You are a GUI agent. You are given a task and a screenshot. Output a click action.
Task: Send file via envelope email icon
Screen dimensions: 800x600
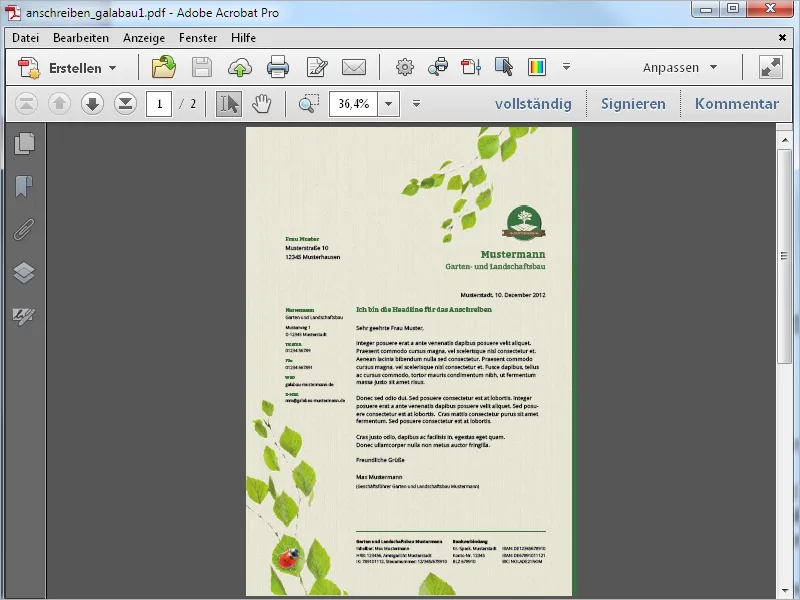(x=354, y=67)
